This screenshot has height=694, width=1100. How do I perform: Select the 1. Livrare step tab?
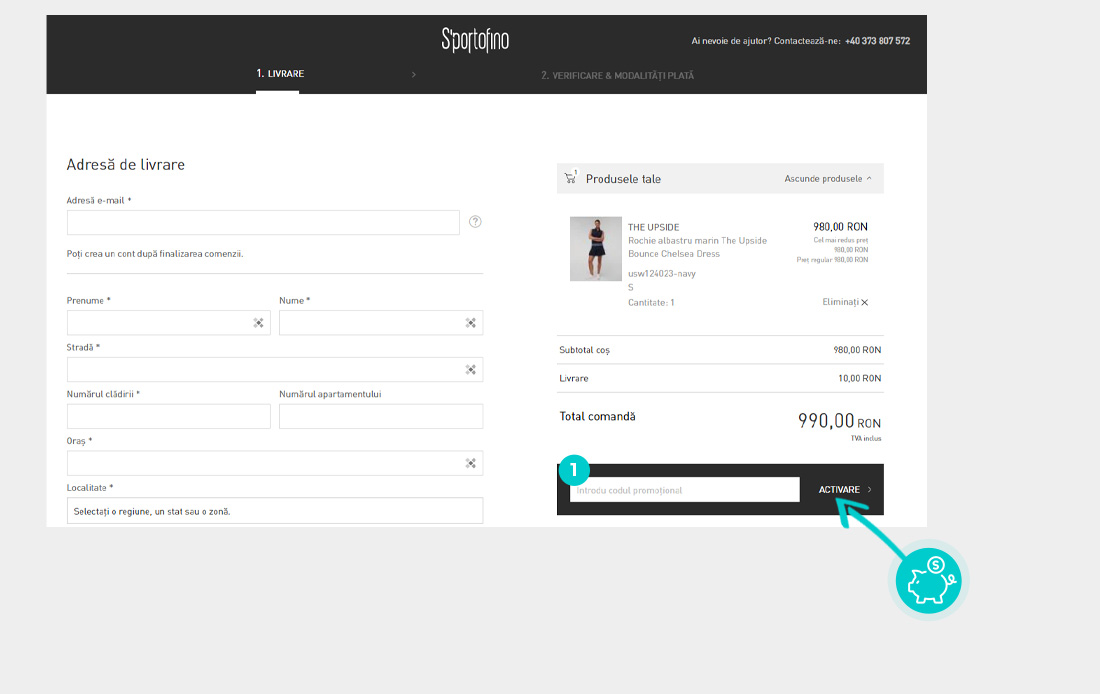[279, 75]
